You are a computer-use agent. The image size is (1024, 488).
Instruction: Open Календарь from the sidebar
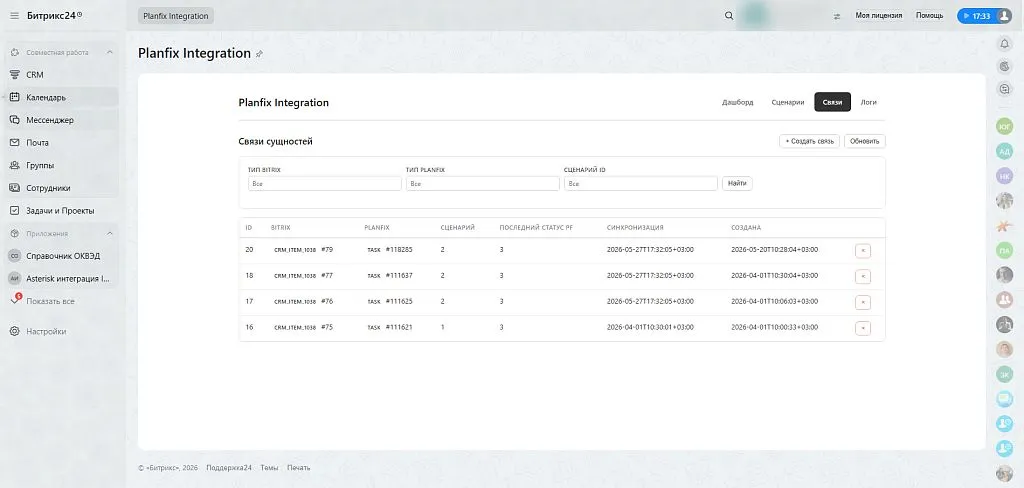[x=46, y=97]
